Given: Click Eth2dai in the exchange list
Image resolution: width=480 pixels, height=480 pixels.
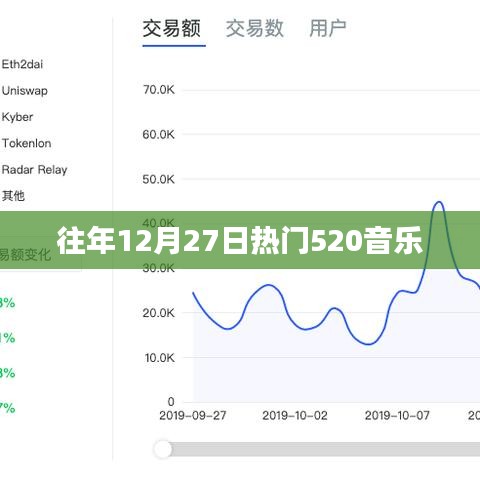Looking at the screenshot, I should click(x=22, y=64).
